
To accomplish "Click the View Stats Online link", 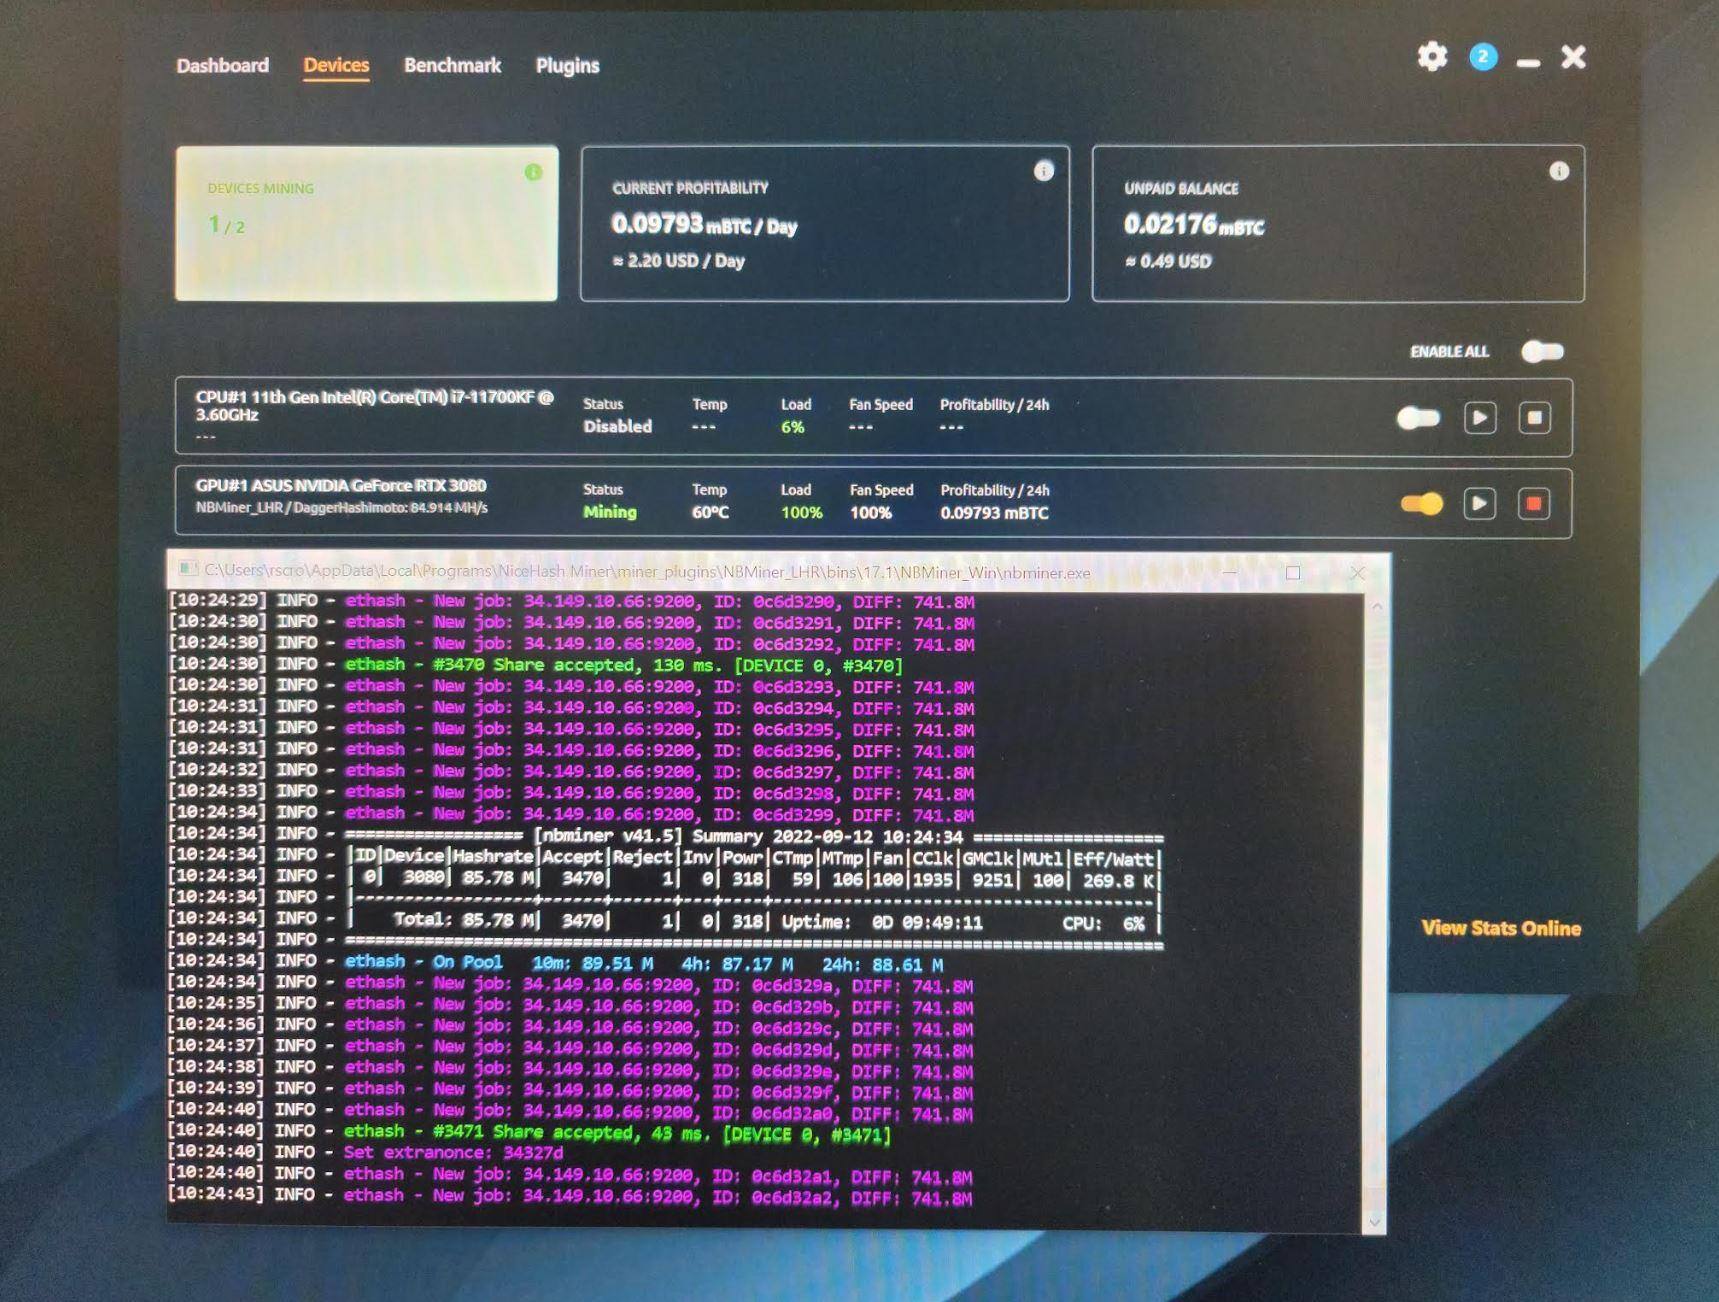I will 1500,928.
